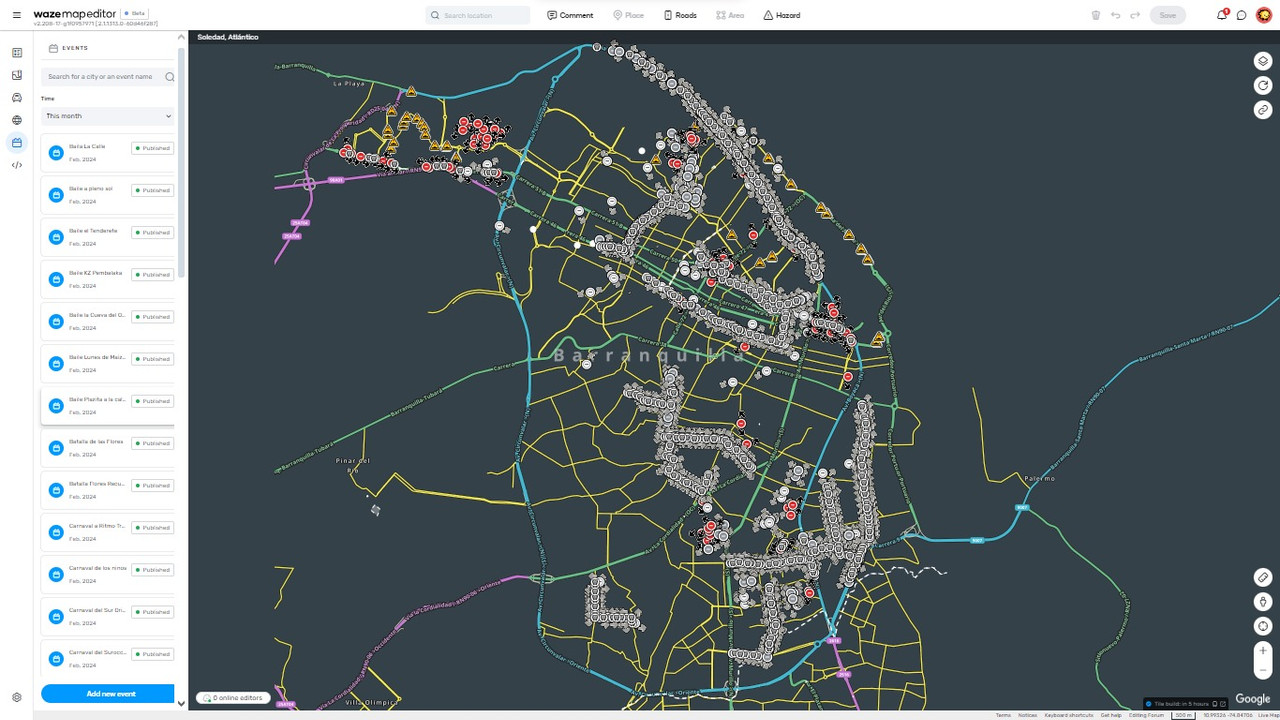Zoom out of the map
Screen dimensions: 1280x720
(1263, 670)
